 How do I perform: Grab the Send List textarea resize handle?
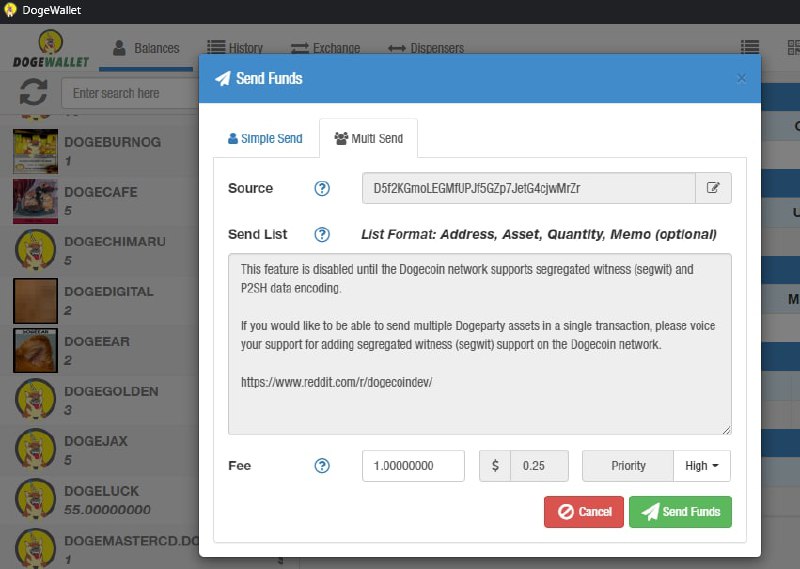pyautogui.click(x=727, y=430)
